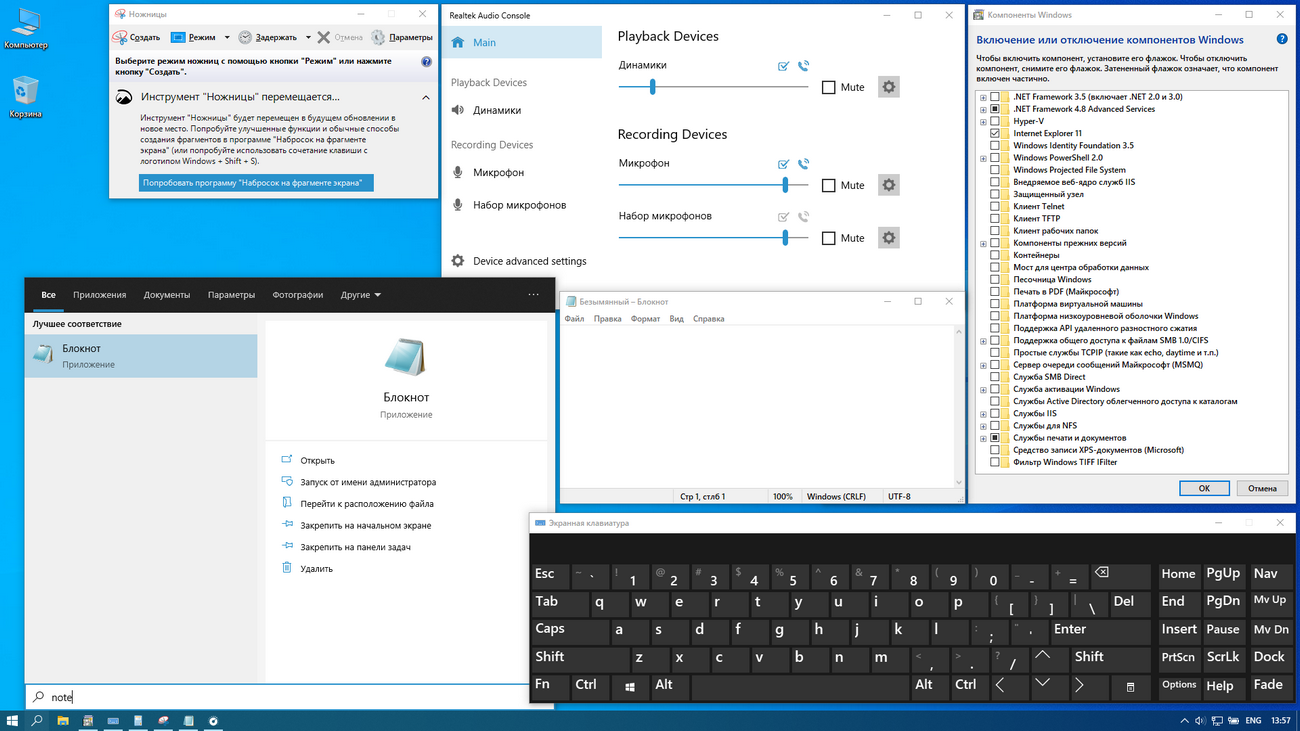Open the settings gear for Динамики playback device
This screenshot has height=731, width=1300.
pyautogui.click(x=888, y=87)
